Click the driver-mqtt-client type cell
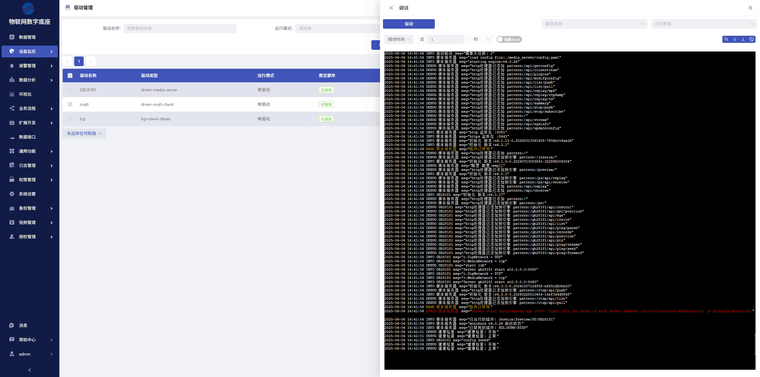Screen dimensions: 760x377 (x=158, y=104)
